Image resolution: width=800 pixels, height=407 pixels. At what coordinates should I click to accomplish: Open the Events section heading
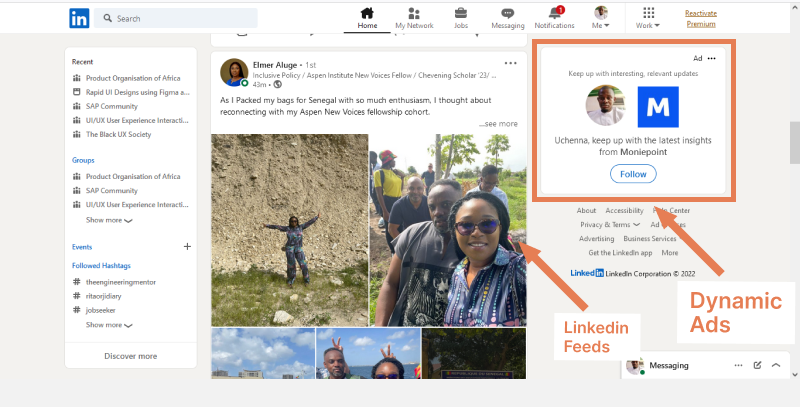(x=82, y=247)
